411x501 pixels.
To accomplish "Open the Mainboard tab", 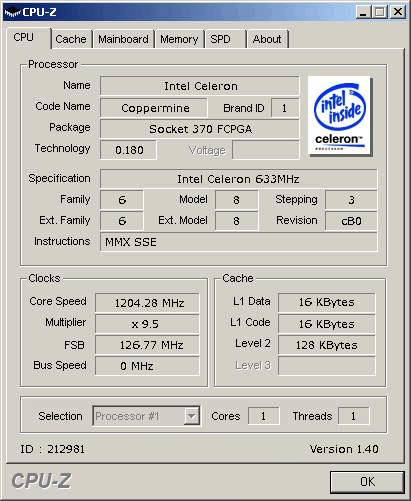I will 123,39.
